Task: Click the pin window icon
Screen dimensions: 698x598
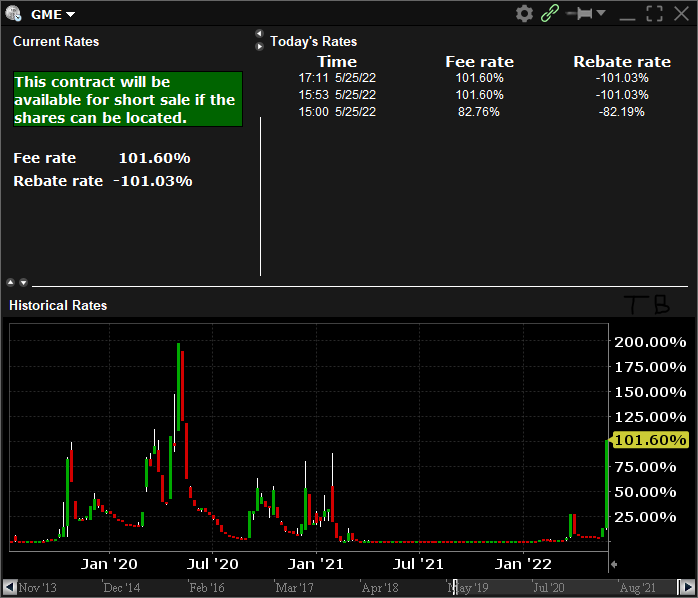Action: 579,13
